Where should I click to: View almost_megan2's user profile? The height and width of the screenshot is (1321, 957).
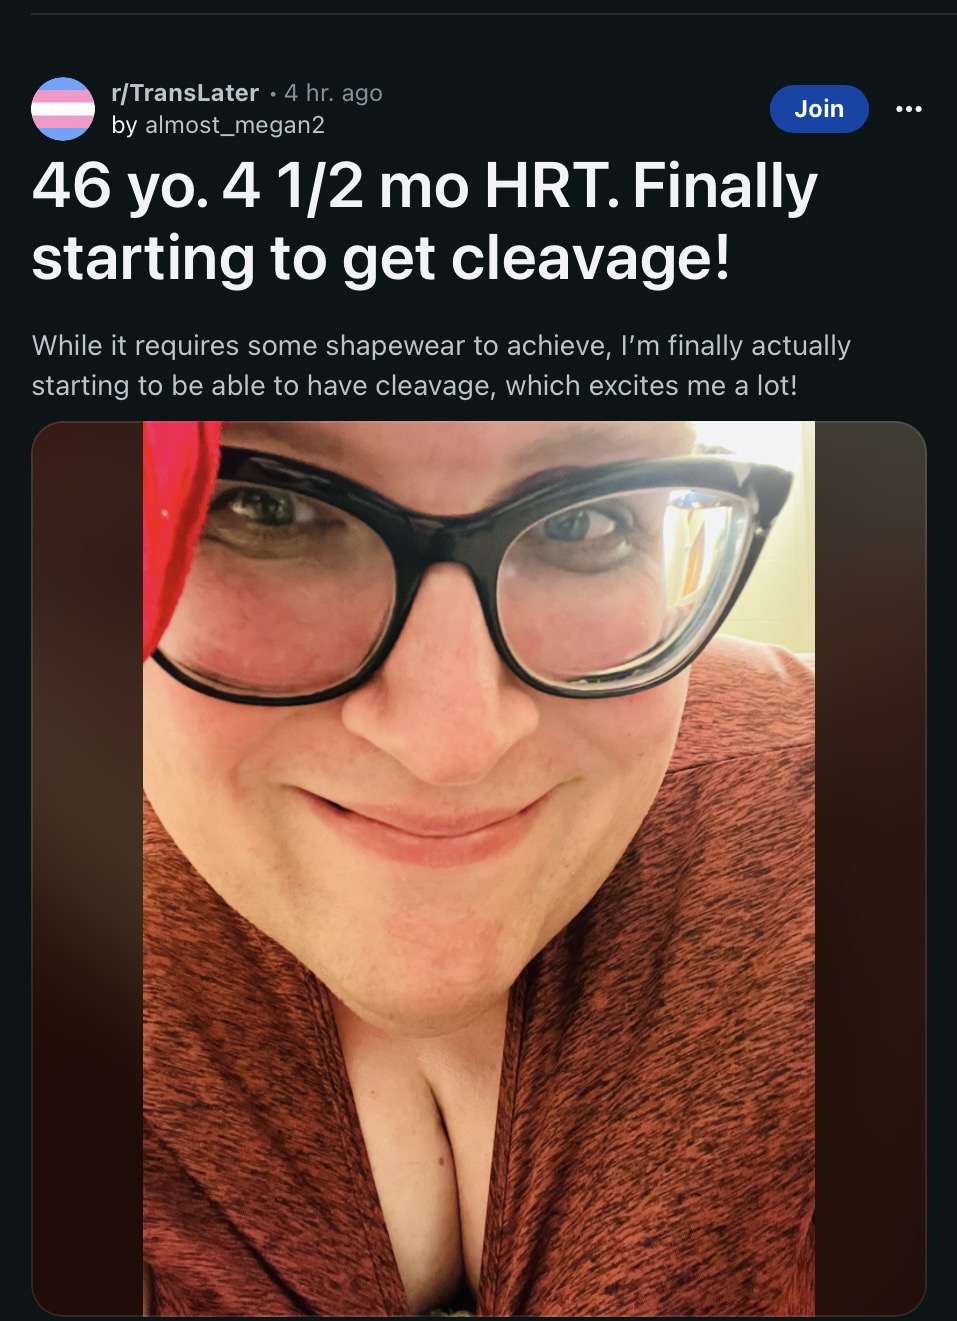[x=235, y=125]
